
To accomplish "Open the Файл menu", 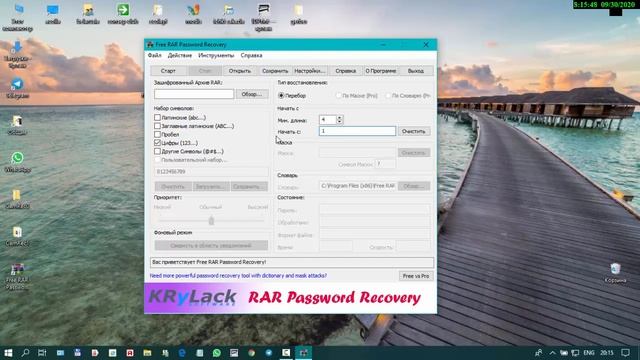I will (x=154, y=56).
